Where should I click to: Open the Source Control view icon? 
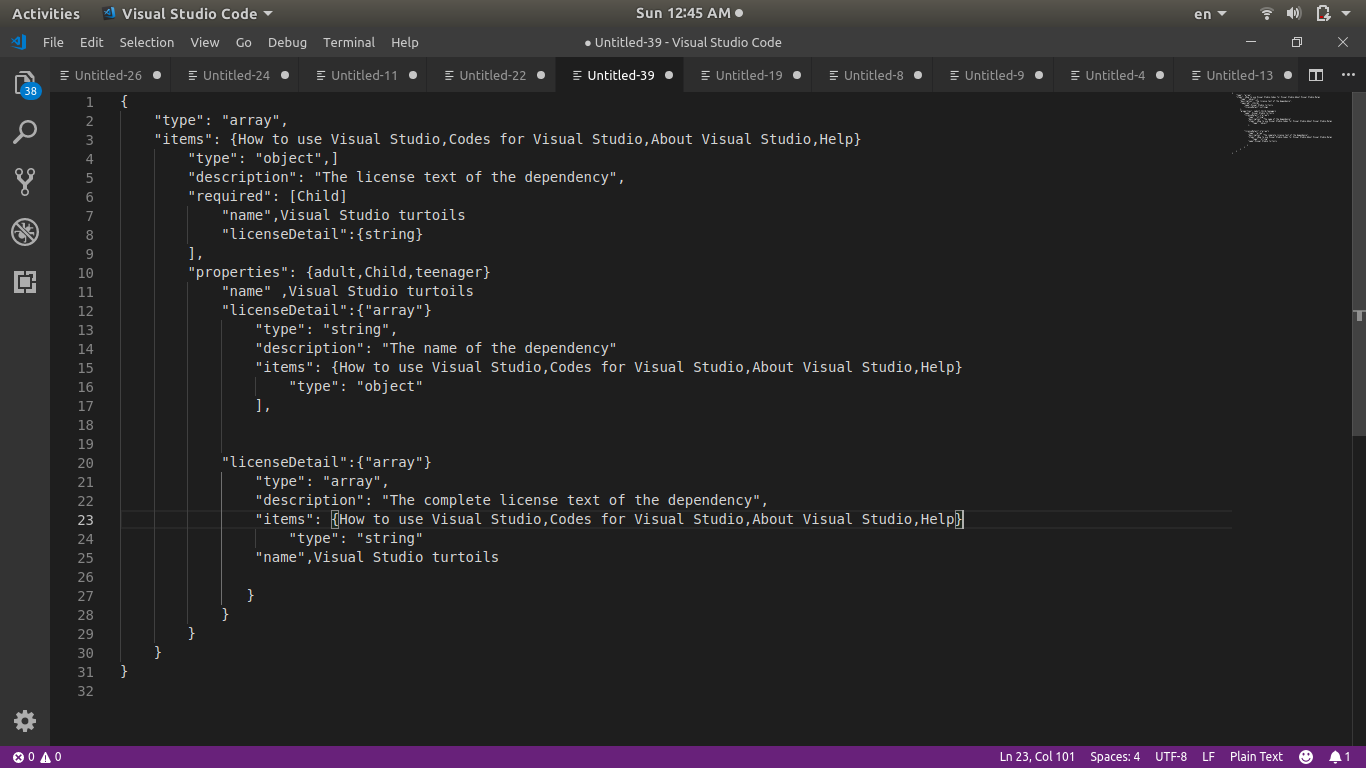(x=25, y=181)
